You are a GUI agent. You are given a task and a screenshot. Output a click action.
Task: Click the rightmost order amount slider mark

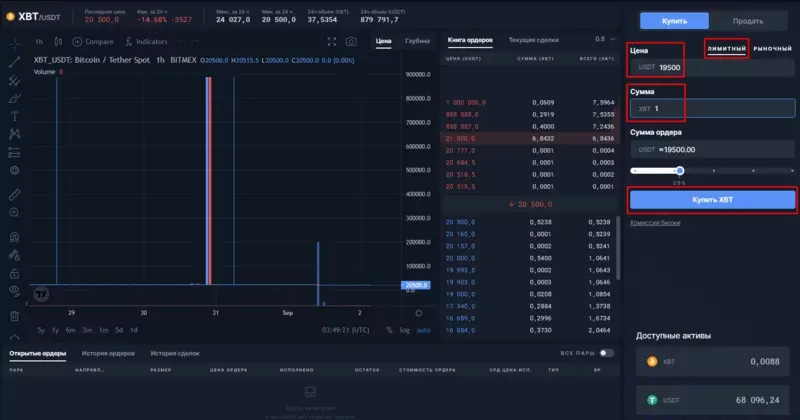coord(792,170)
